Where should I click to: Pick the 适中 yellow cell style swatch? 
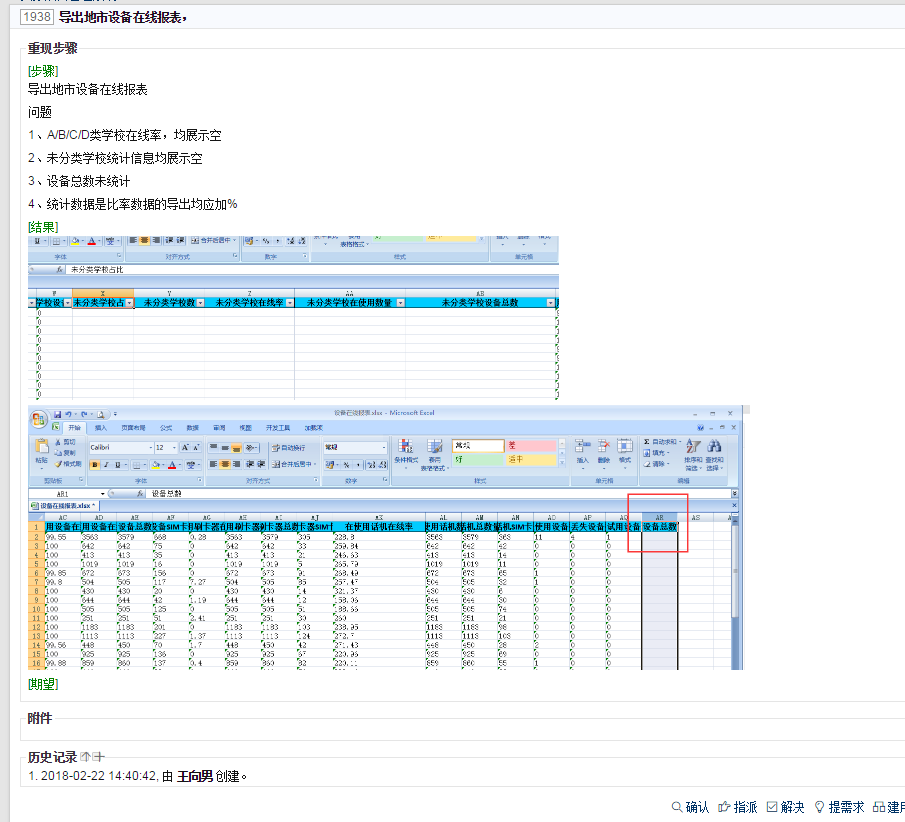(531, 459)
